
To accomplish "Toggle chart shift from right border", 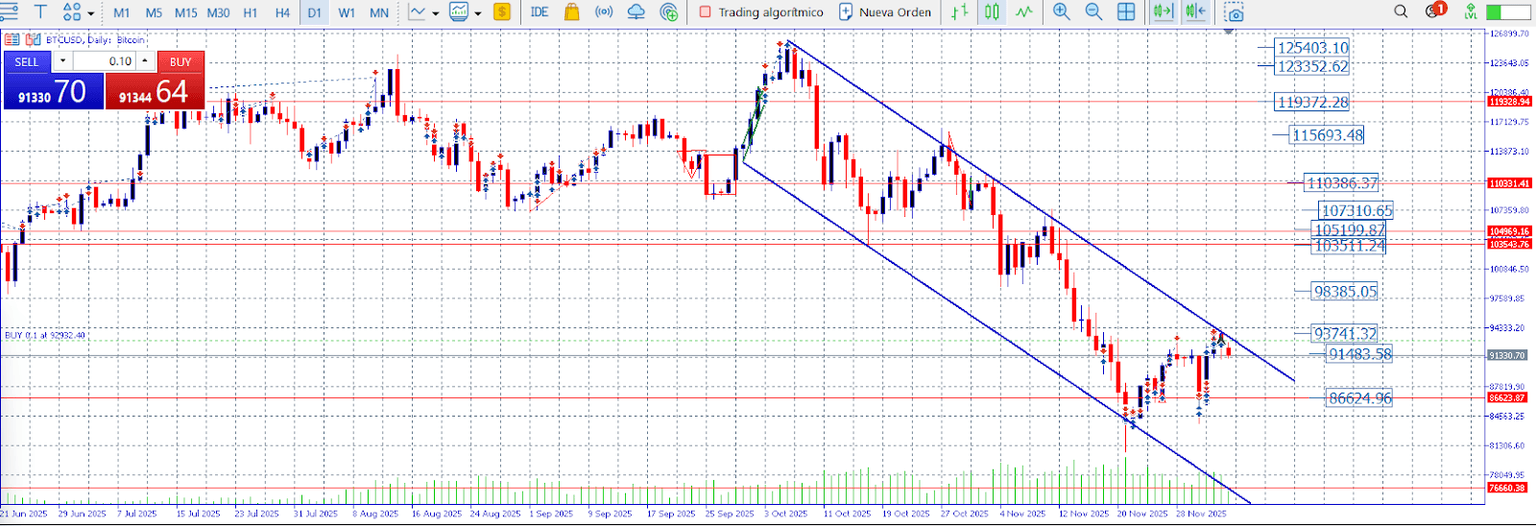I will pos(1194,12).
